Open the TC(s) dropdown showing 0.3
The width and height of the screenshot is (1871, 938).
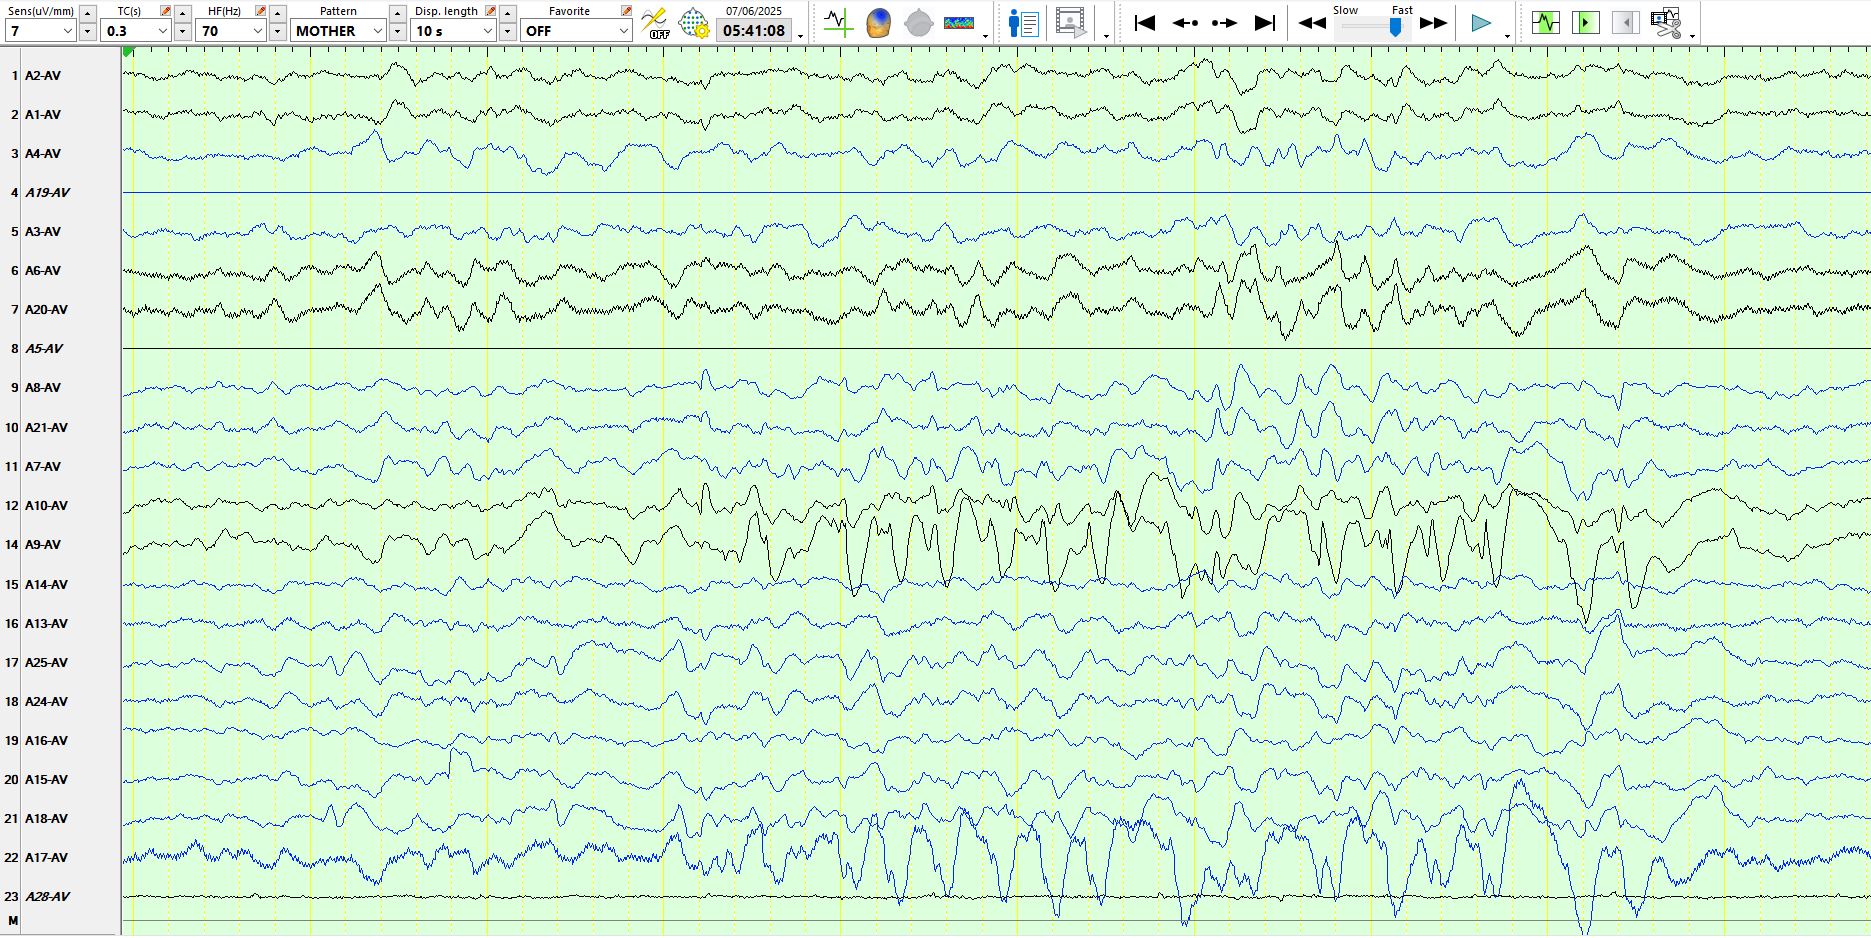(x=136, y=31)
